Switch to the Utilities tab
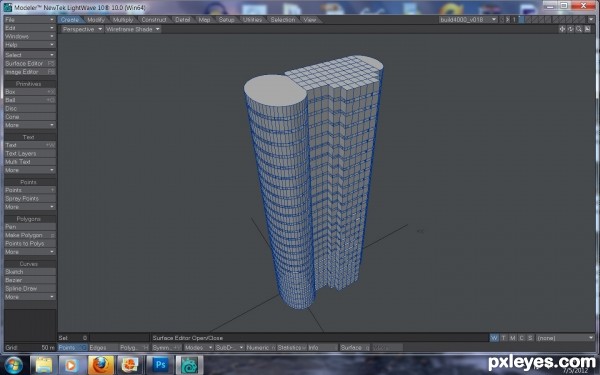This screenshot has width=600, height=375. click(x=253, y=20)
